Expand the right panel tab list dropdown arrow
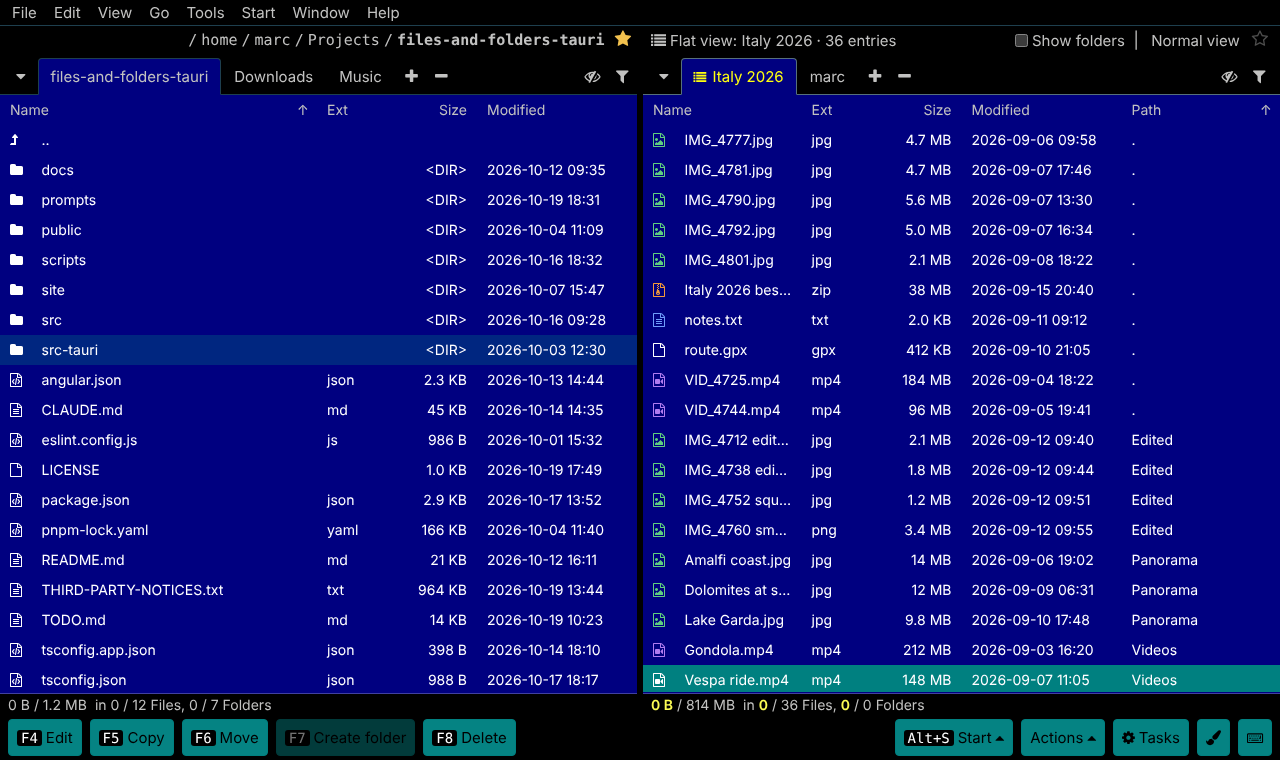This screenshot has height=760, width=1280. pyautogui.click(x=662, y=77)
